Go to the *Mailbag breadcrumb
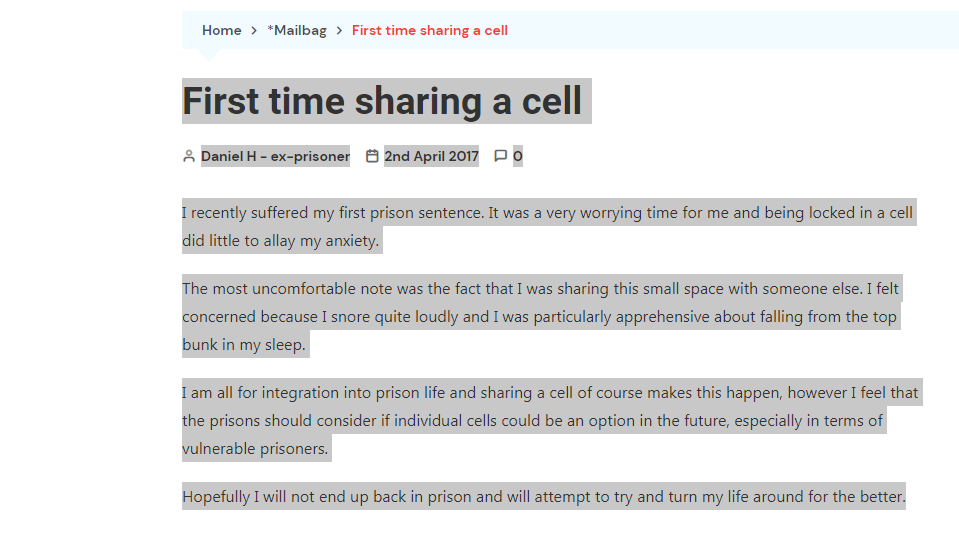The height and width of the screenshot is (542, 959). coord(297,31)
